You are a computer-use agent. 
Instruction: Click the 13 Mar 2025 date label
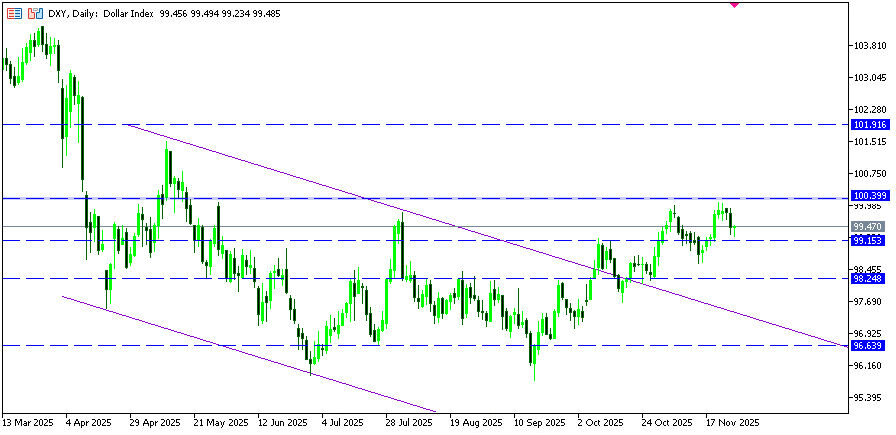[28, 423]
